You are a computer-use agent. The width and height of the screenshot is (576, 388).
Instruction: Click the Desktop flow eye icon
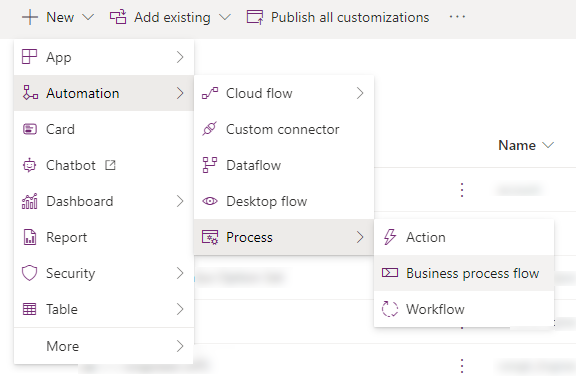coord(210,201)
